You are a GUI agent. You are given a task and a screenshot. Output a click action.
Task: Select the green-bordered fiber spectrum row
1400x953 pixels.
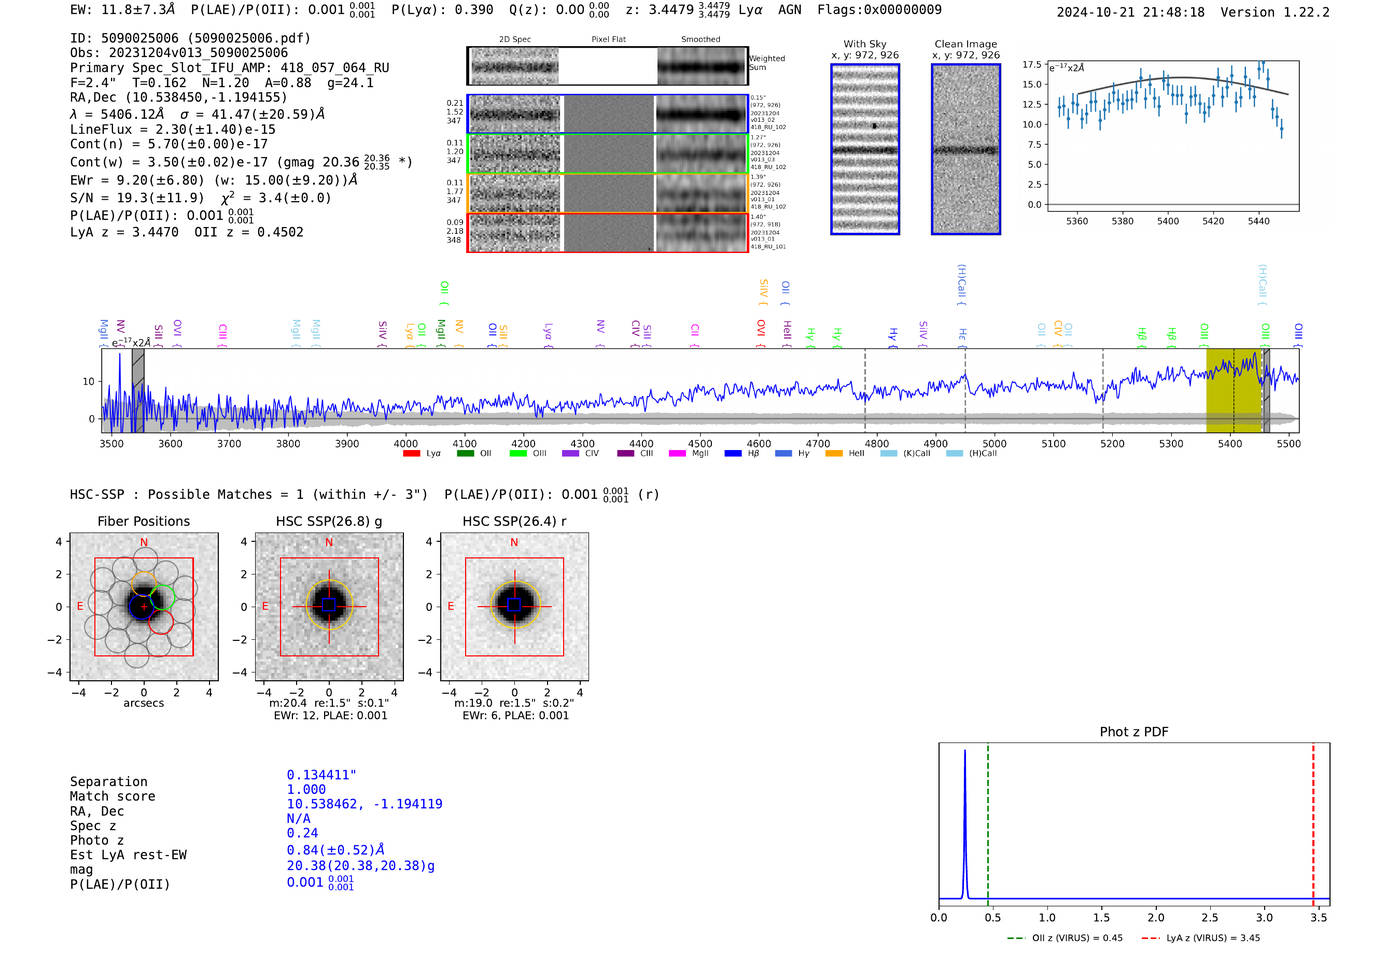point(607,154)
